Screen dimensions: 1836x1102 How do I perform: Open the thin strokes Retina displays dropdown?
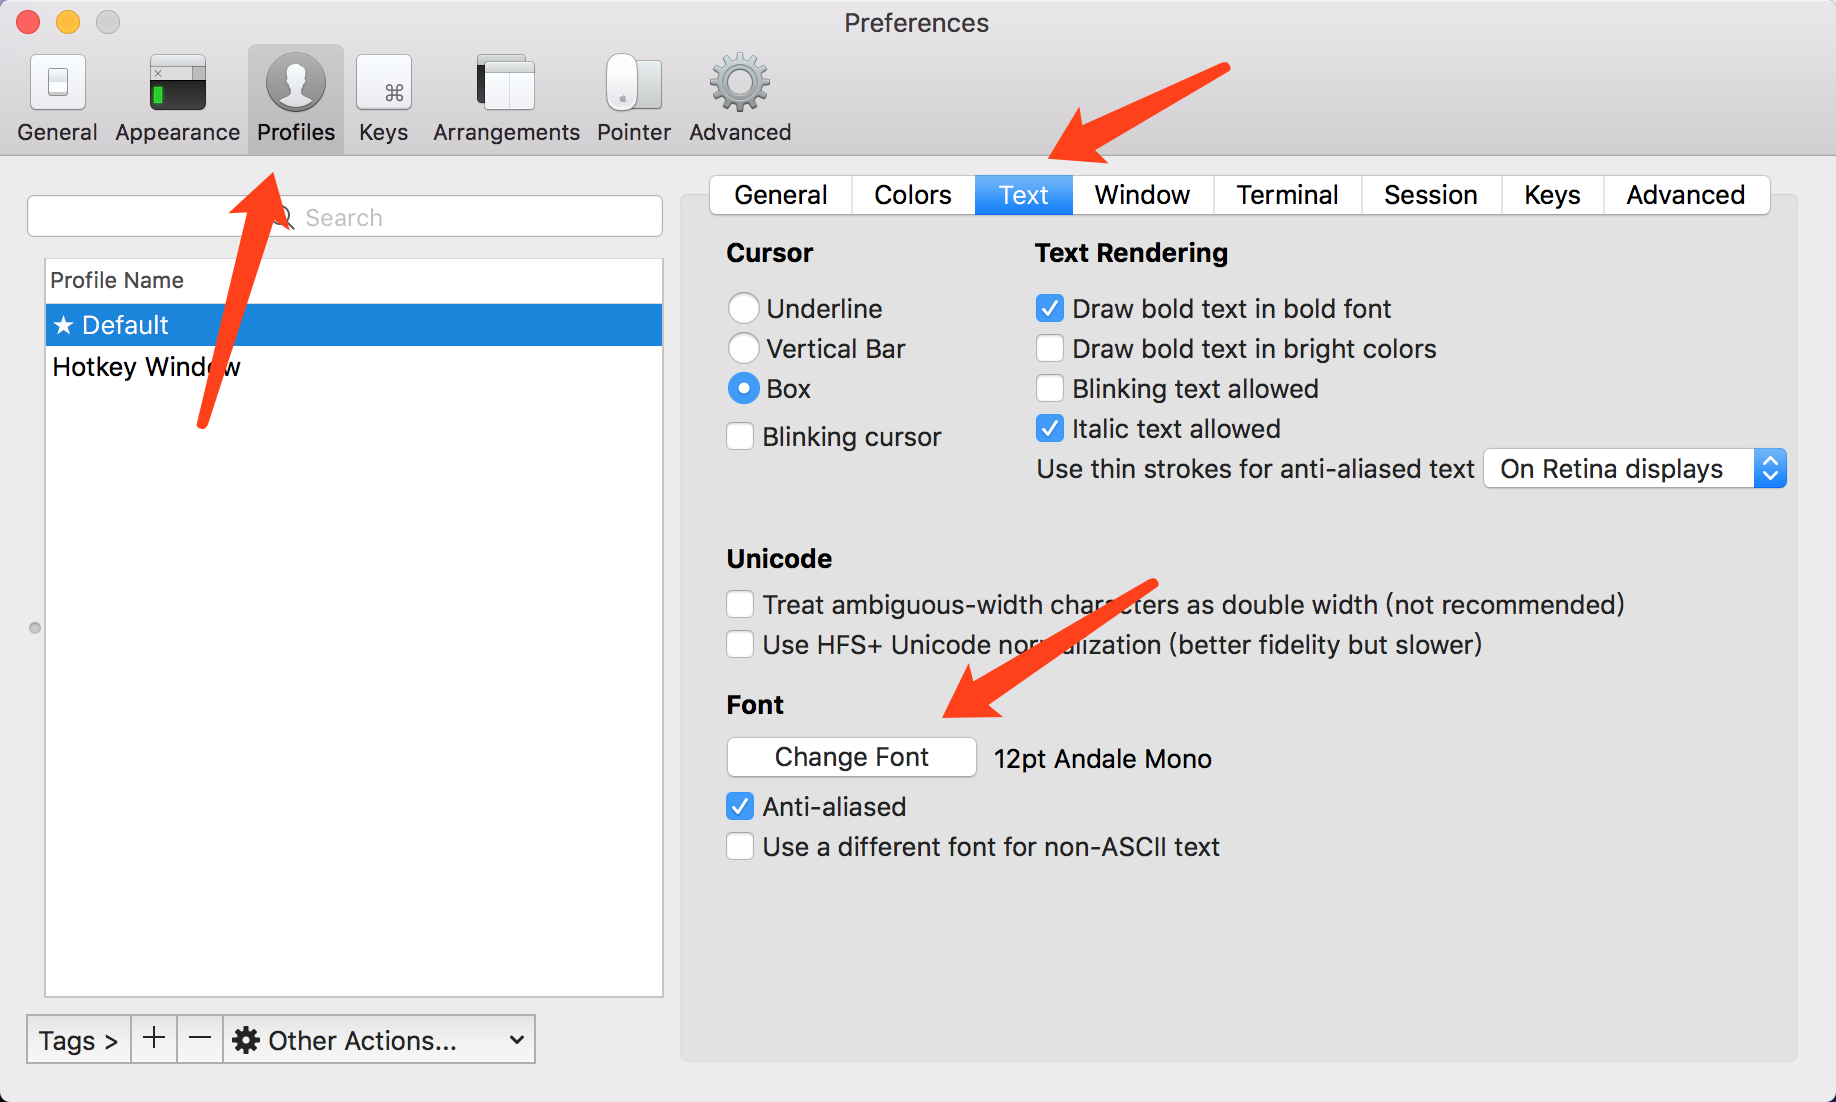point(1634,469)
